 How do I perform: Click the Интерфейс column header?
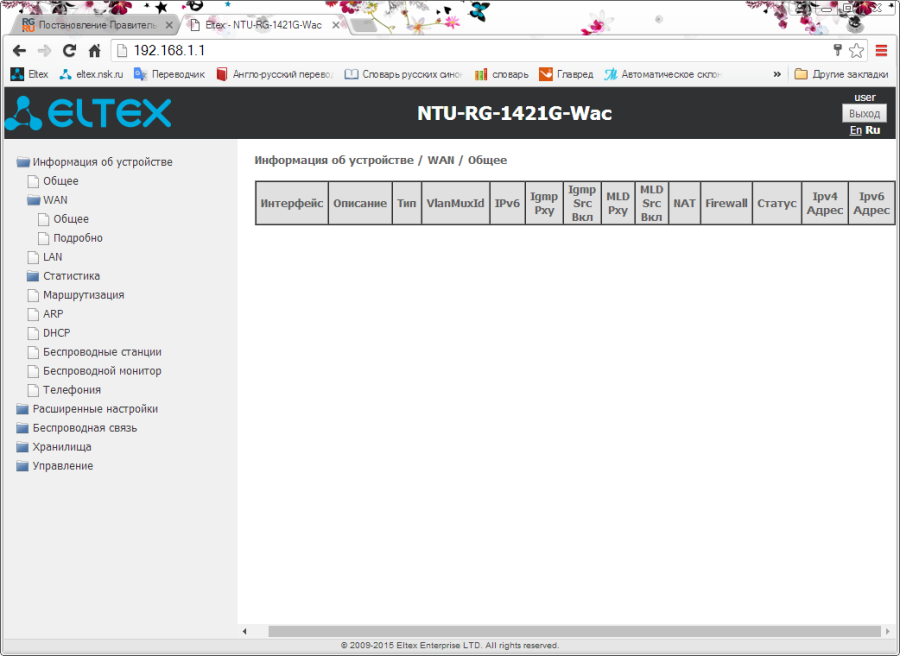click(292, 203)
